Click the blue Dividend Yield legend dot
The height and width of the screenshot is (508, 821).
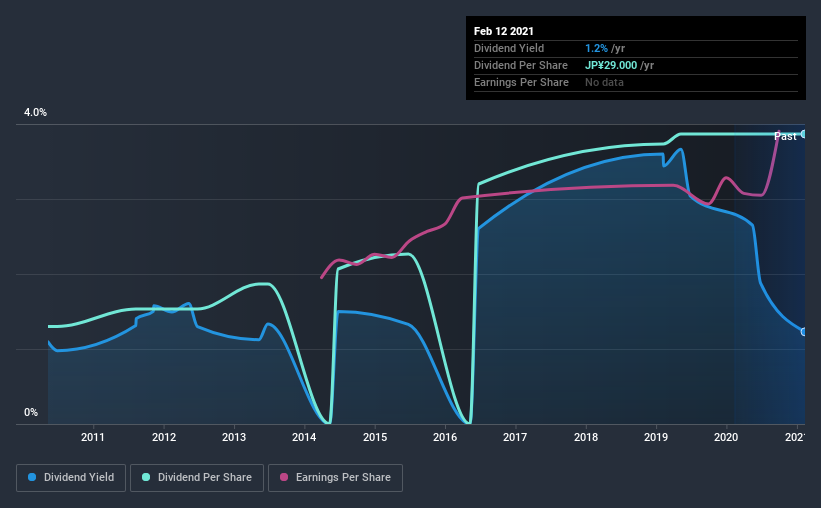tap(32, 477)
